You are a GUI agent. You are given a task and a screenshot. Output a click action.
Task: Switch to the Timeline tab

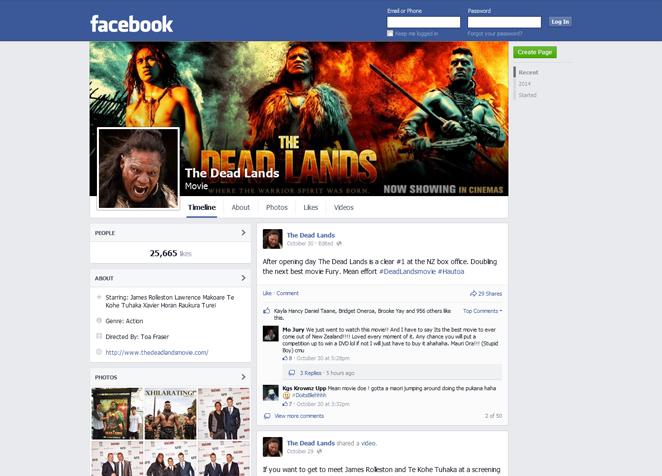(x=202, y=207)
